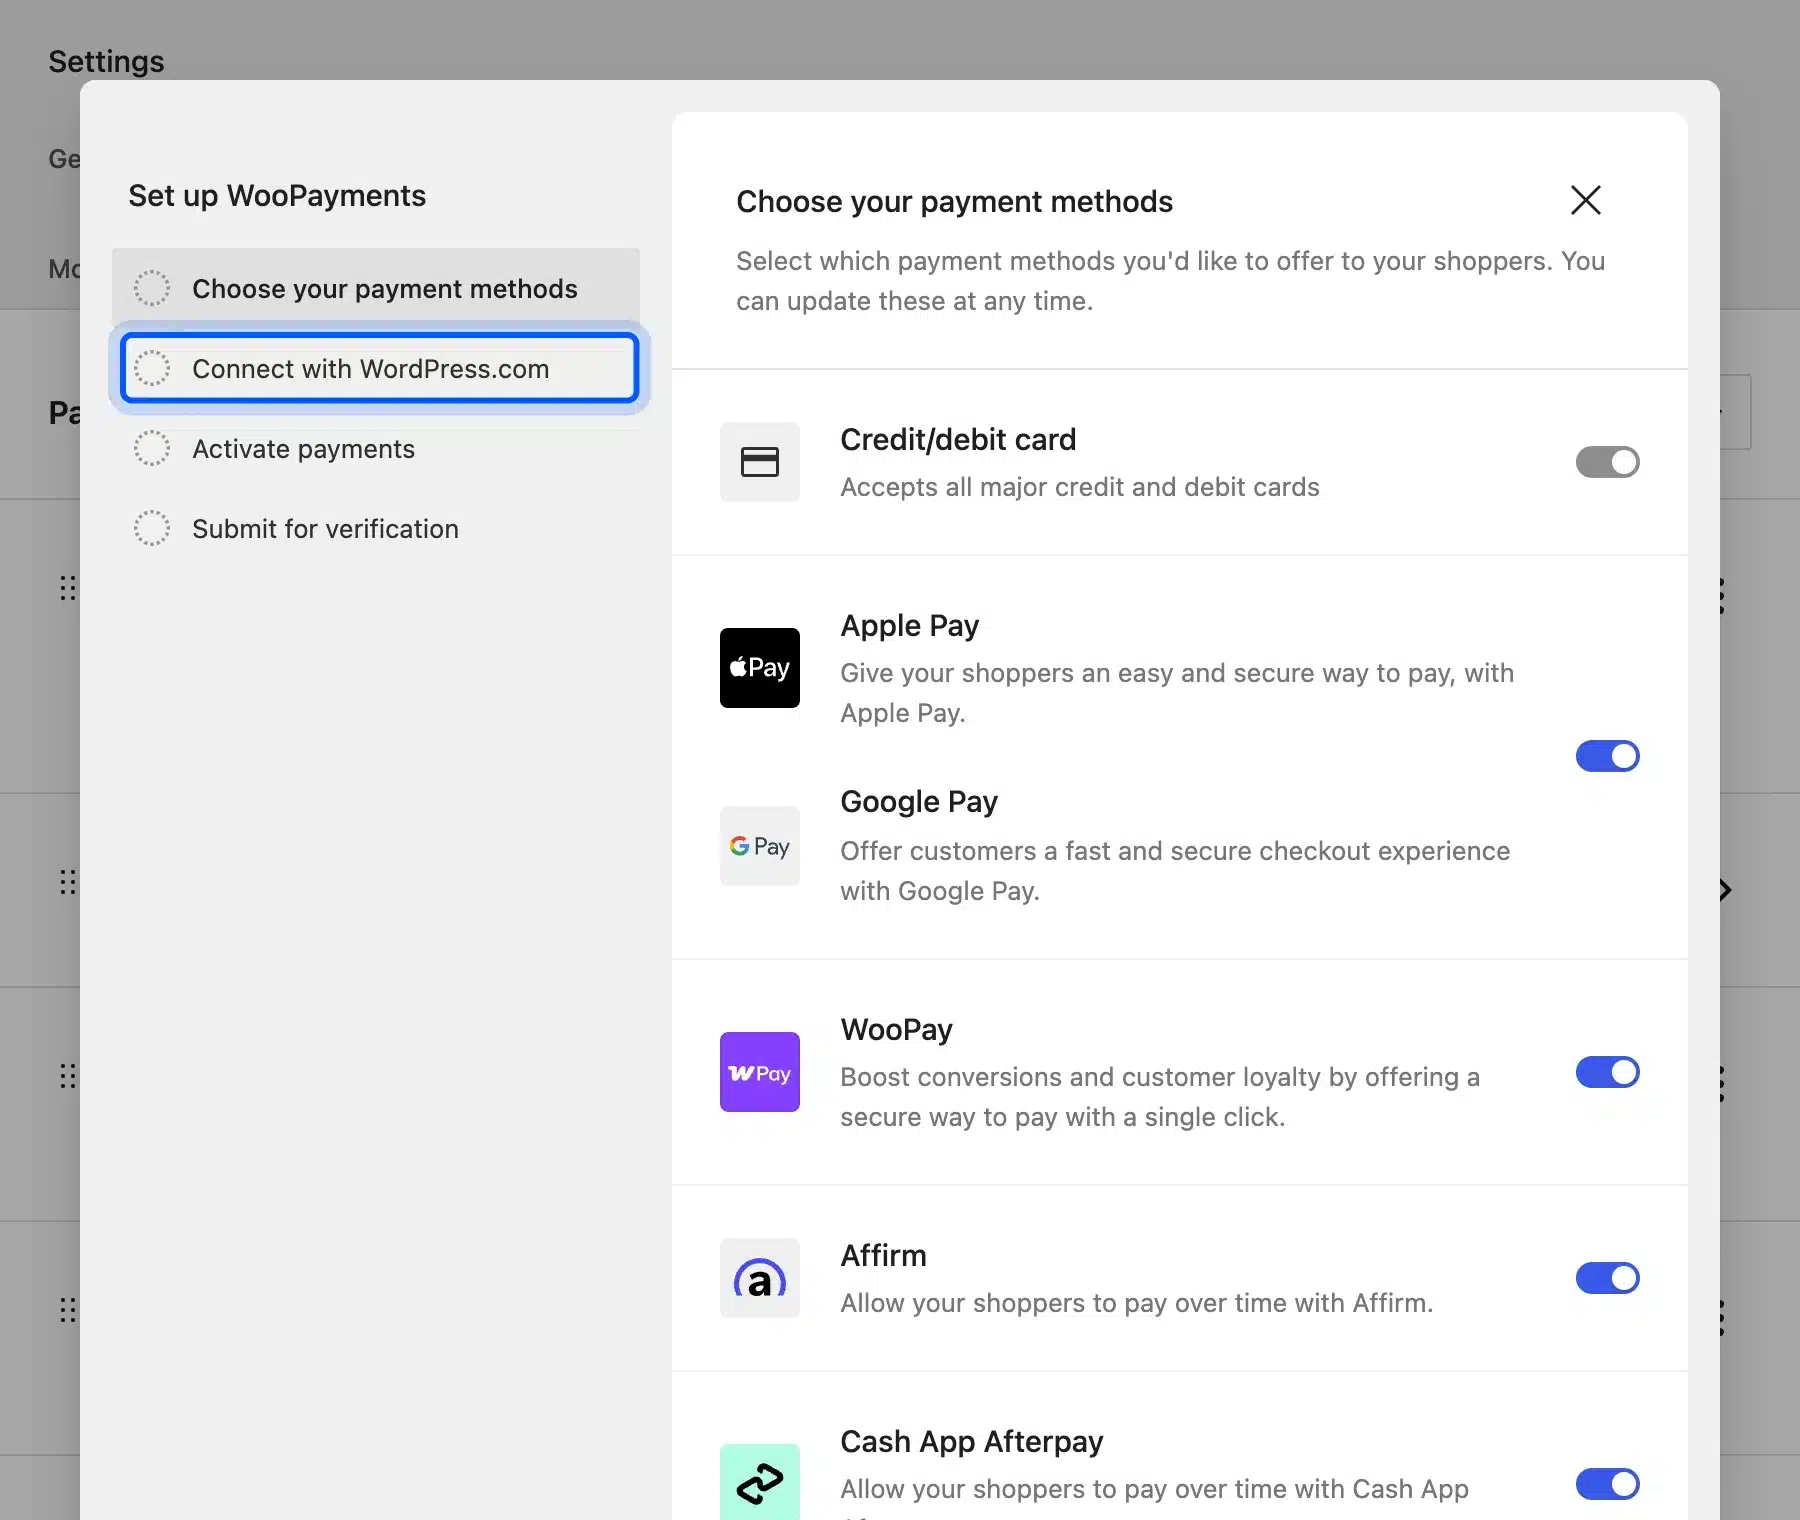Click the Google Pay logo icon
1800x1520 pixels.
(x=760, y=846)
